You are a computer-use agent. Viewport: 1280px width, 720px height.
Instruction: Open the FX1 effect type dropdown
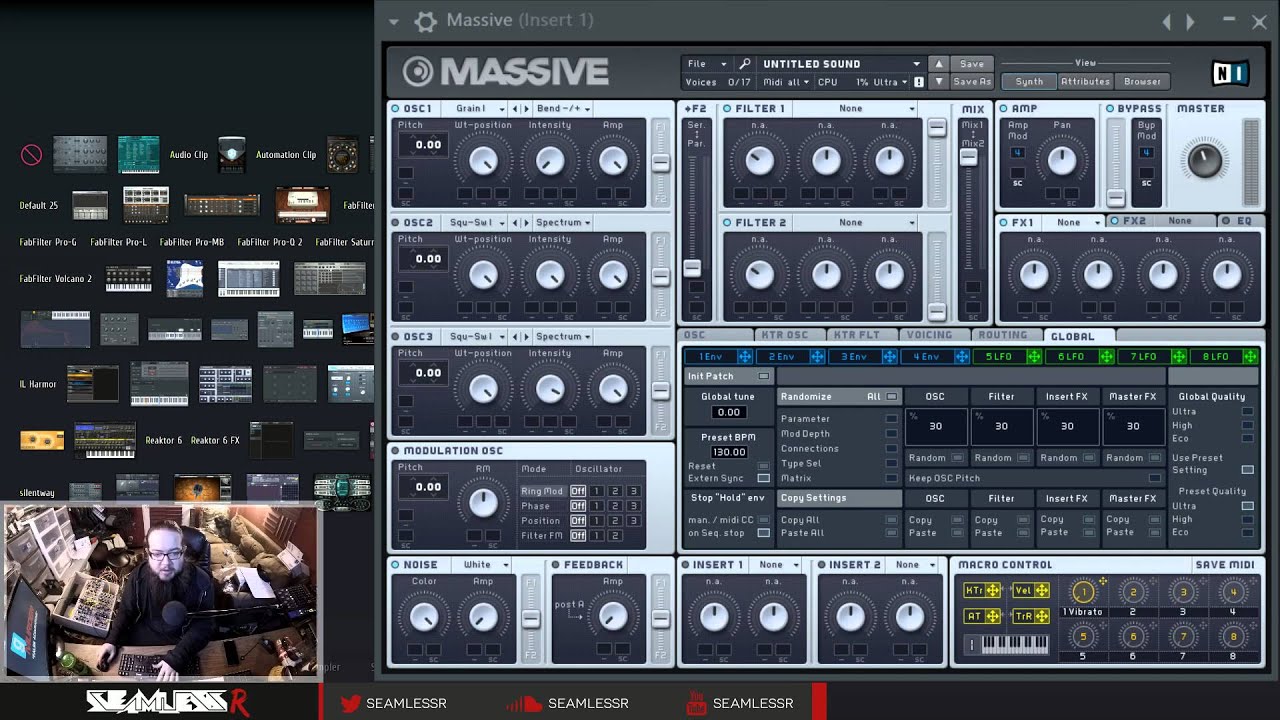pyautogui.click(x=1073, y=223)
